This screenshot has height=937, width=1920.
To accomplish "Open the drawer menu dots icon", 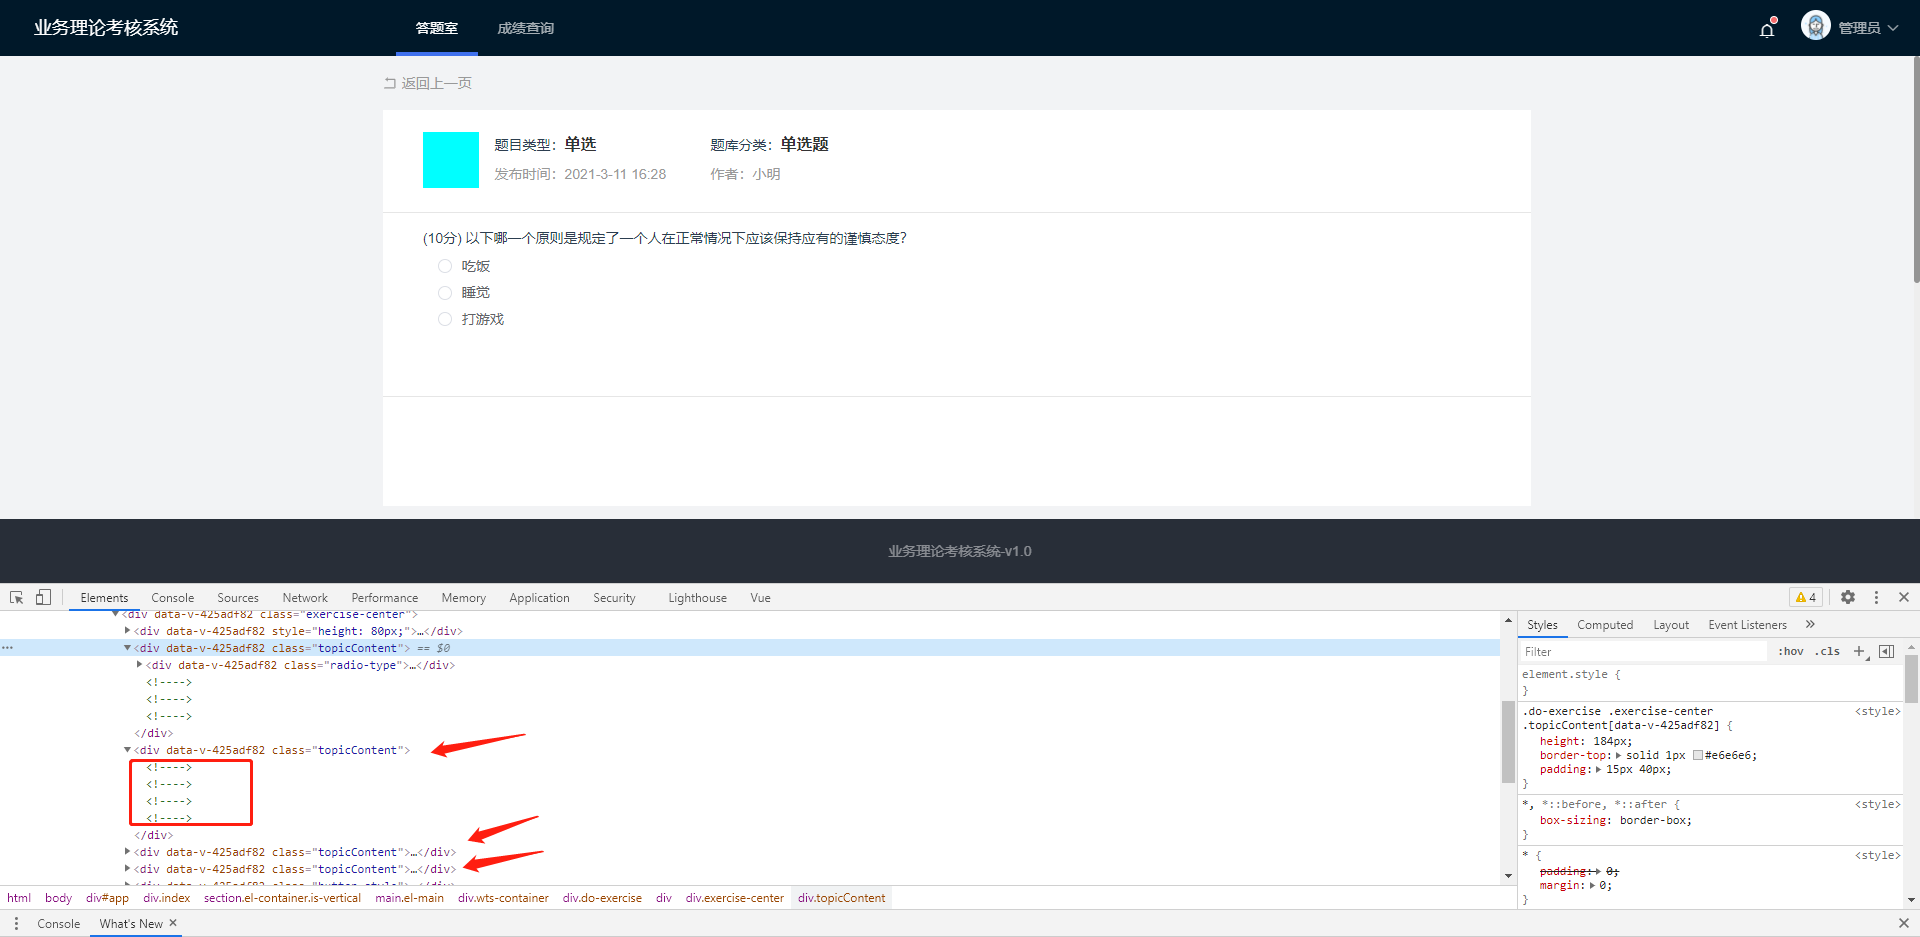I will (16, 923).
